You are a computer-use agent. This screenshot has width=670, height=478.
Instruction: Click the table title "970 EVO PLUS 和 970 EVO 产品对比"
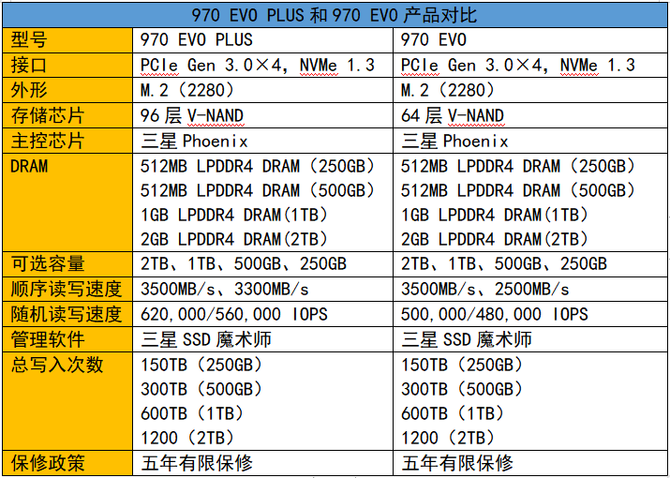click(x=334, y=16)
